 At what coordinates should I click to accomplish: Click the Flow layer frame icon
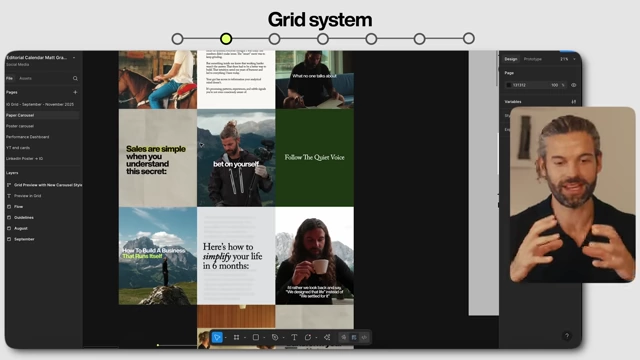(x=9, y=207)
